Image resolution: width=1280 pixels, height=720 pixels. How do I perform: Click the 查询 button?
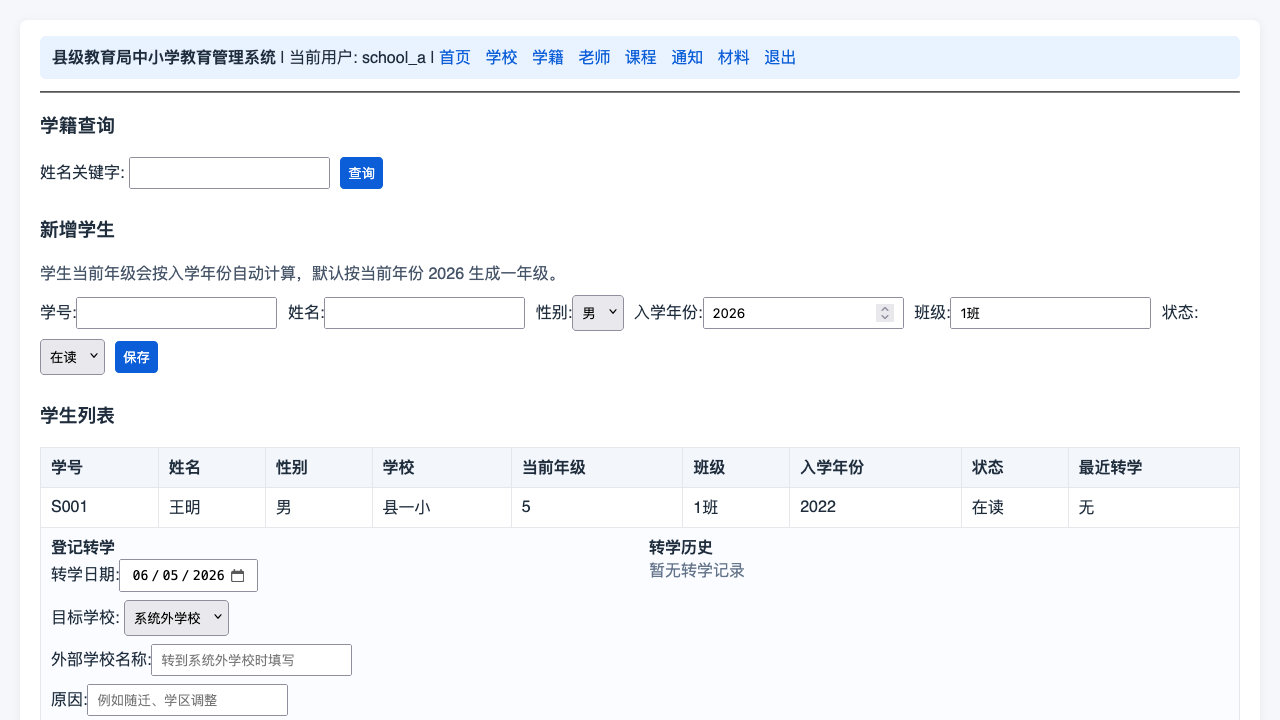(361, 173)
